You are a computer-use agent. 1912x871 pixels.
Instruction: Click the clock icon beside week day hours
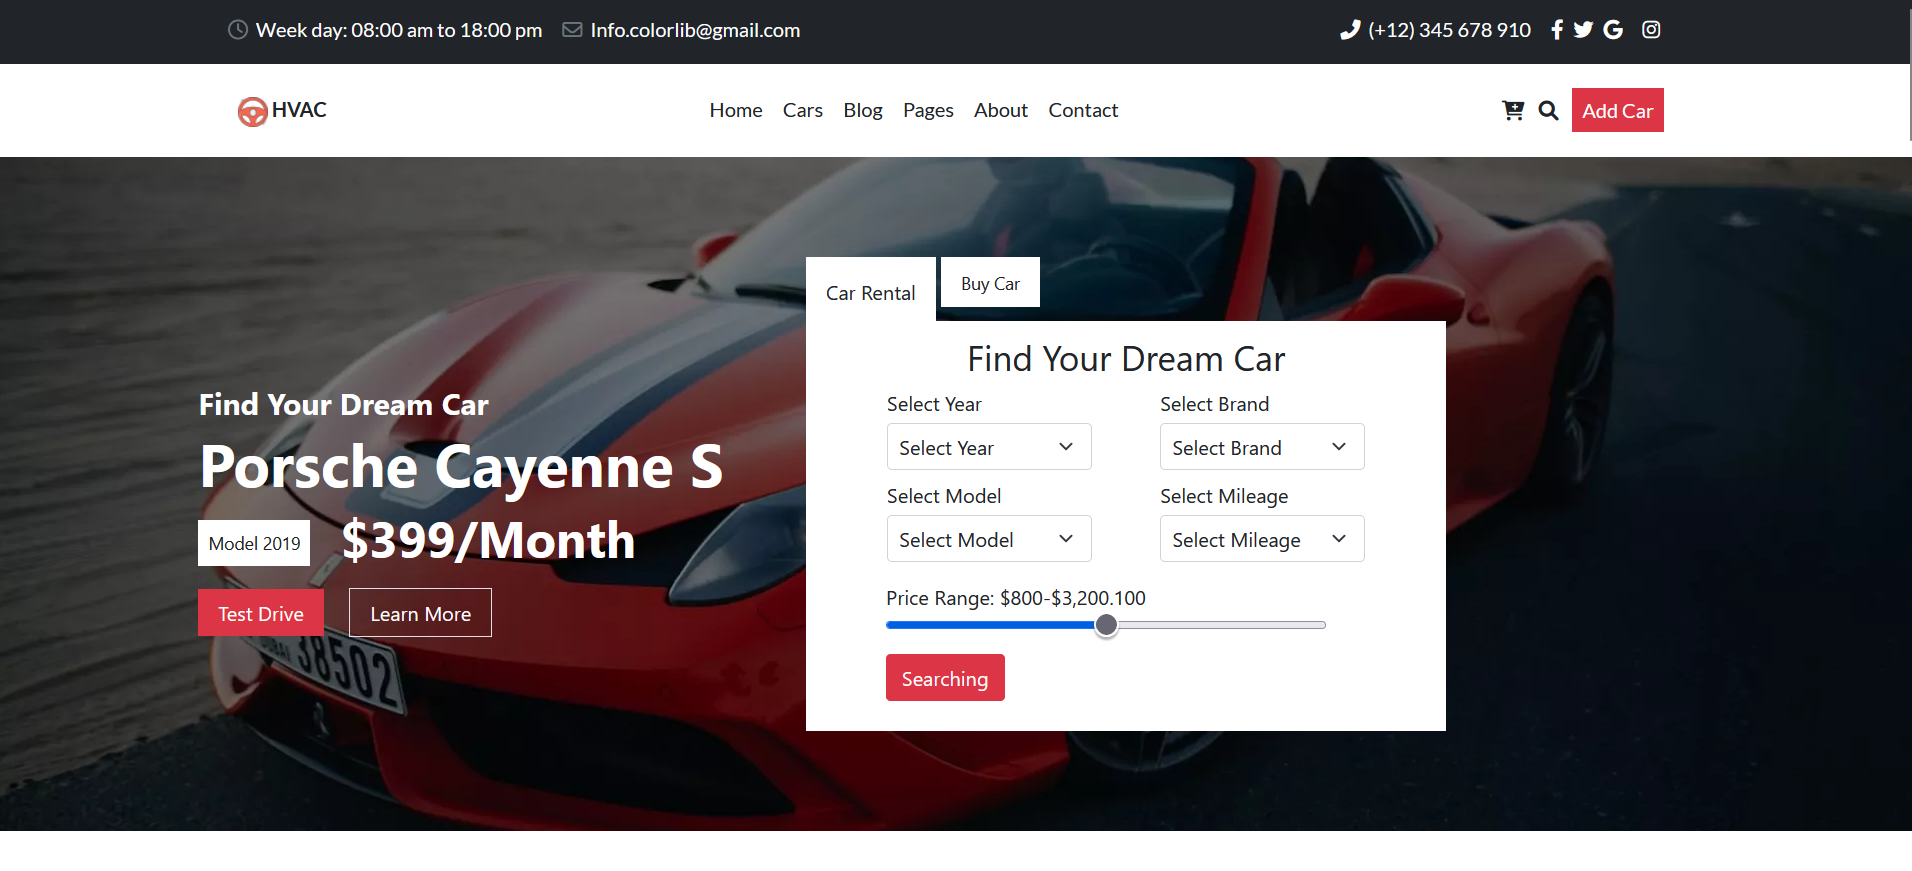[x=238, y=30]
